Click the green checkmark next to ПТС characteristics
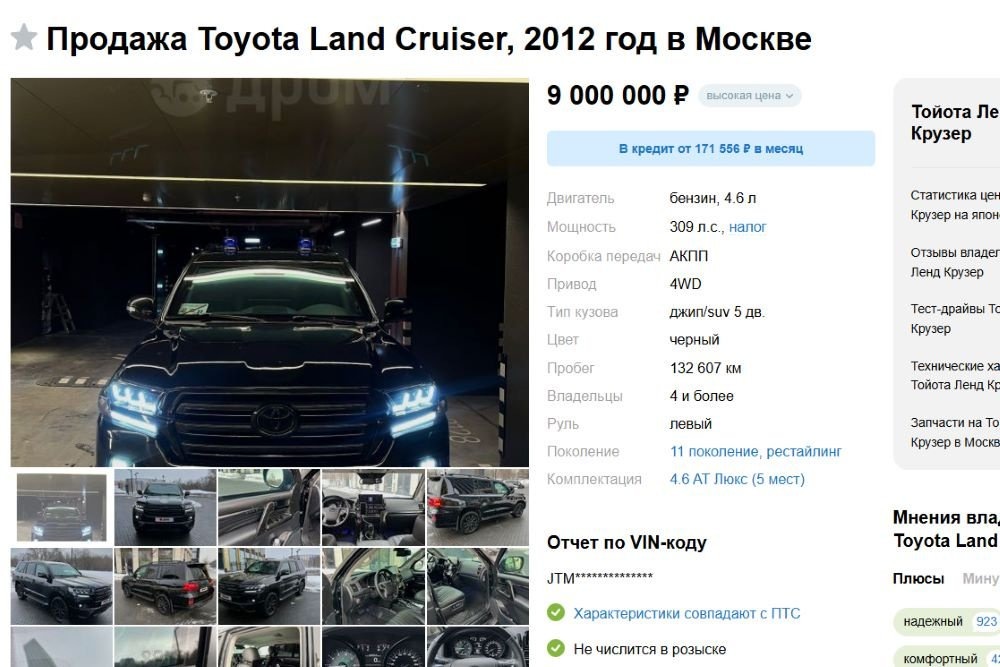1000x667 pixels. [555, 613]
